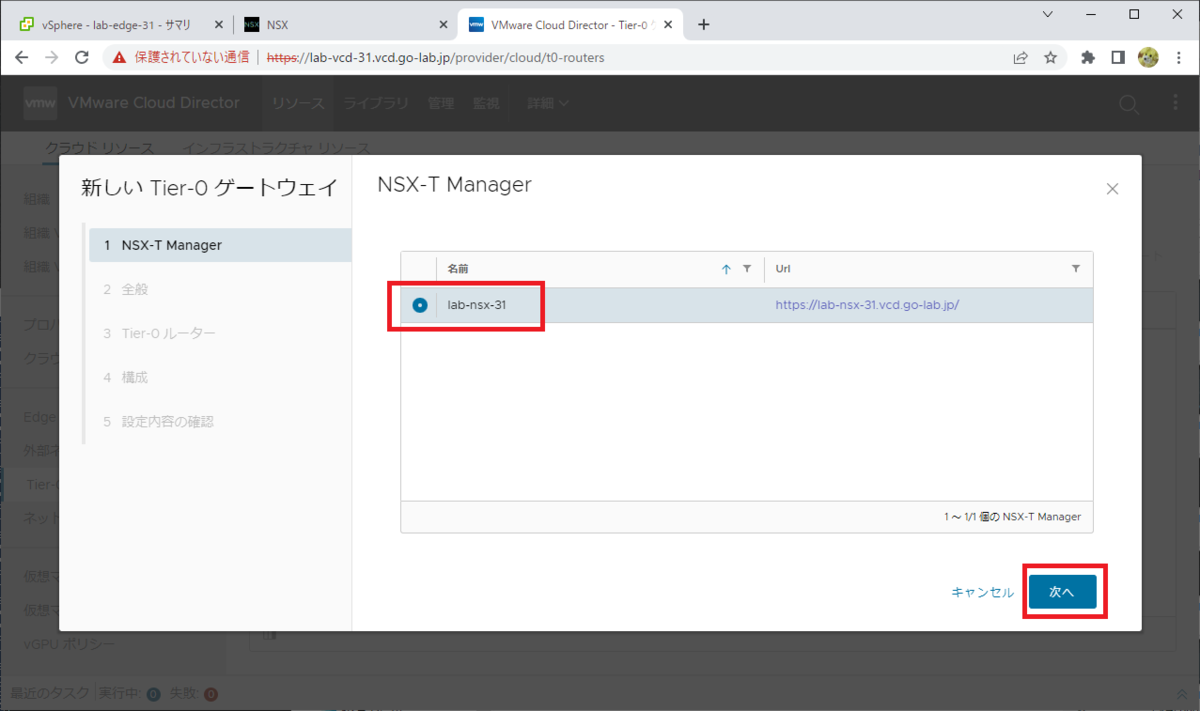Close the VMware Cloud Director browser tab
Screen dimensions: 1200x711
click(x=668, y=25)
